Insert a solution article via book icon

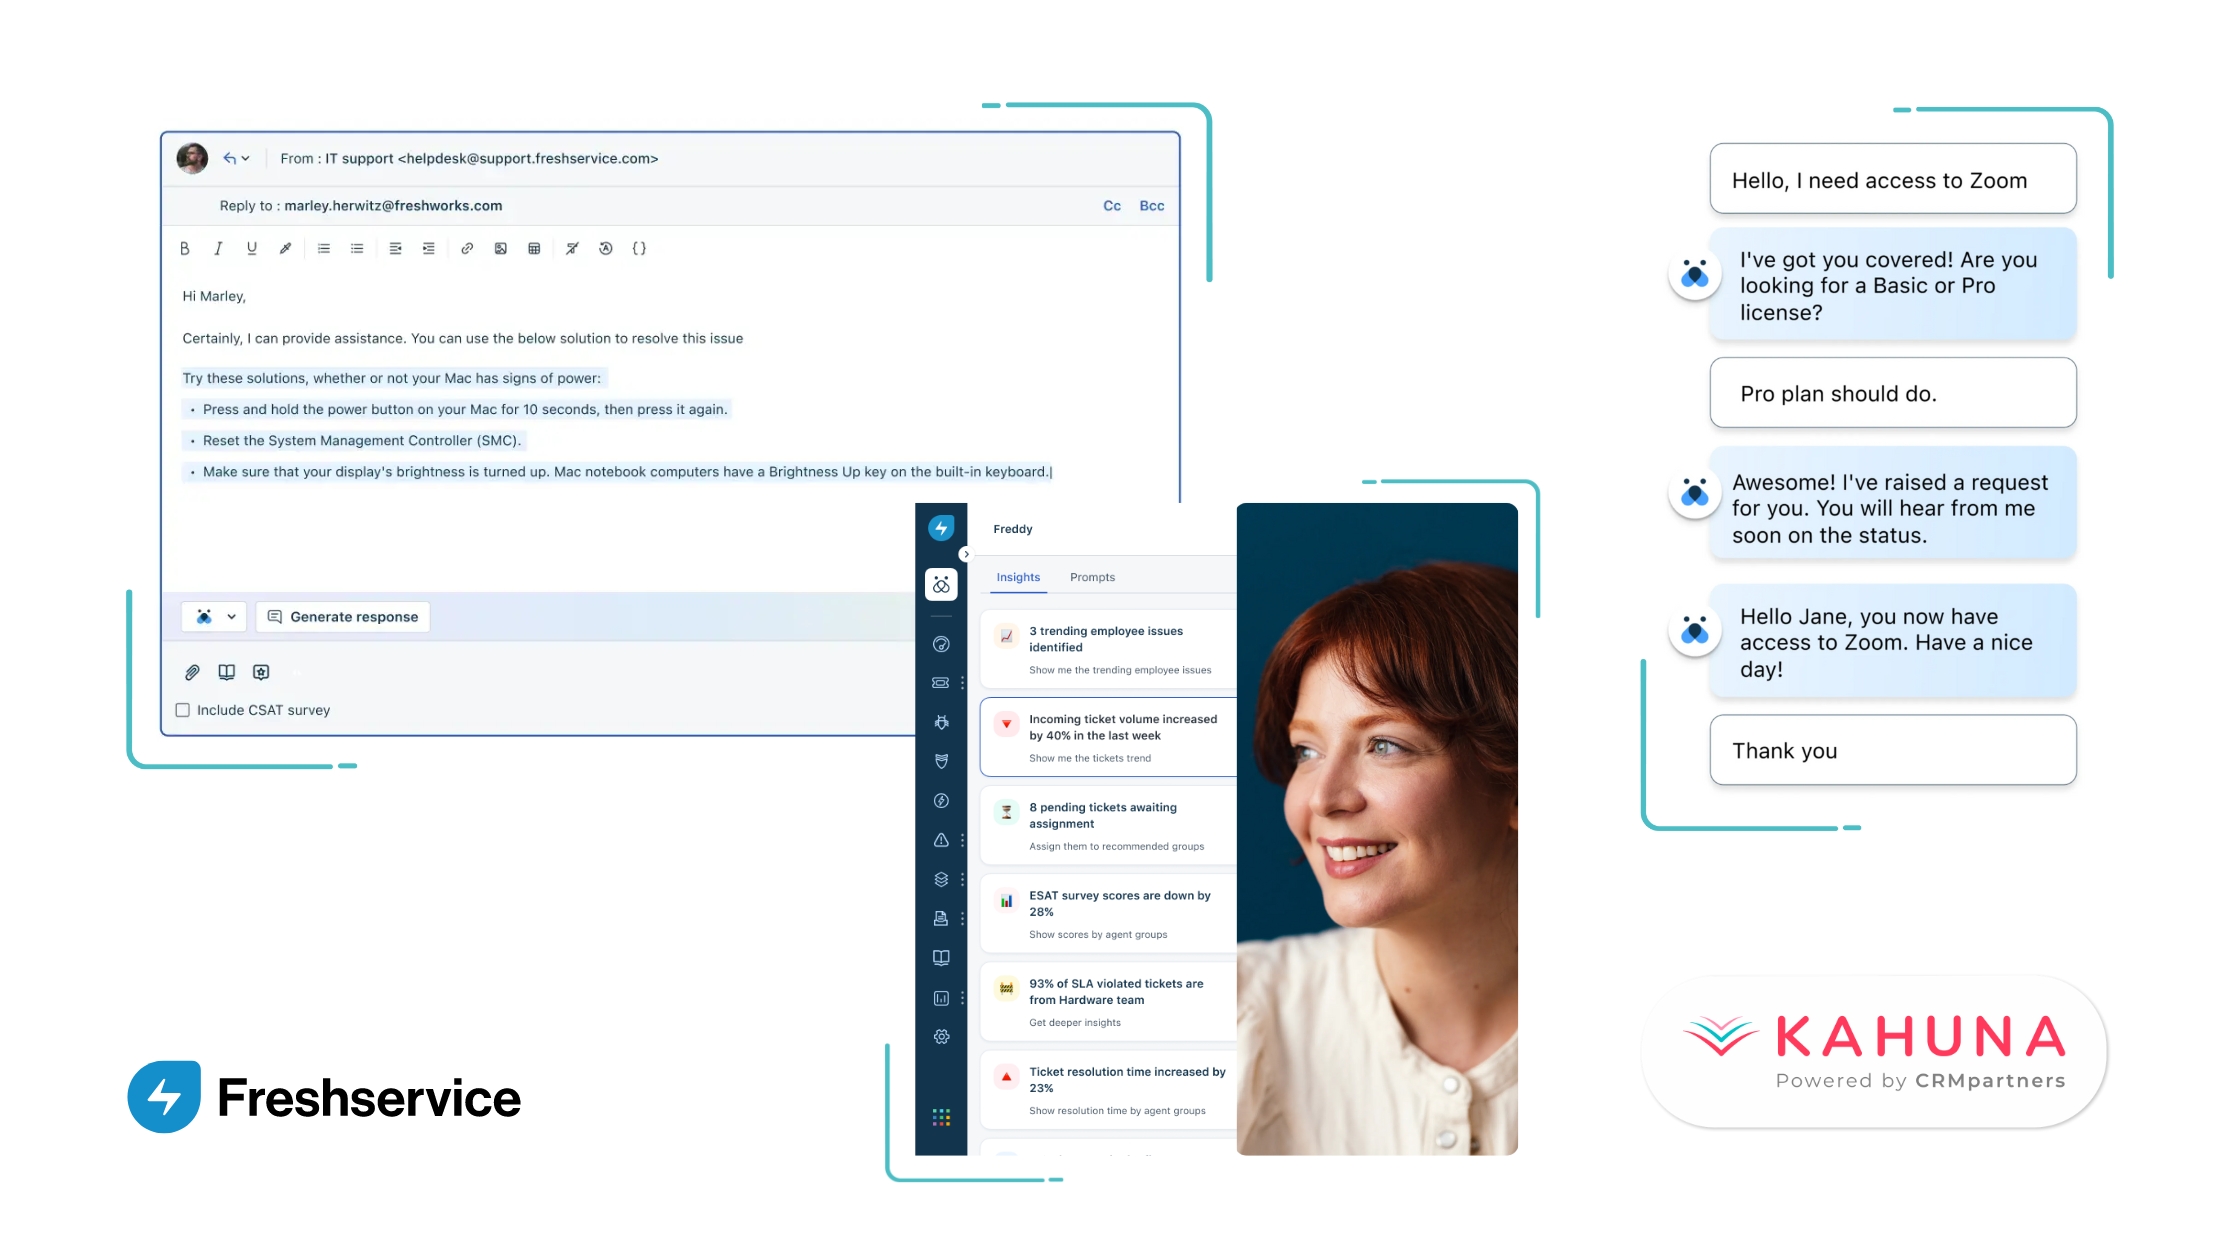click(x=227, y=673)
